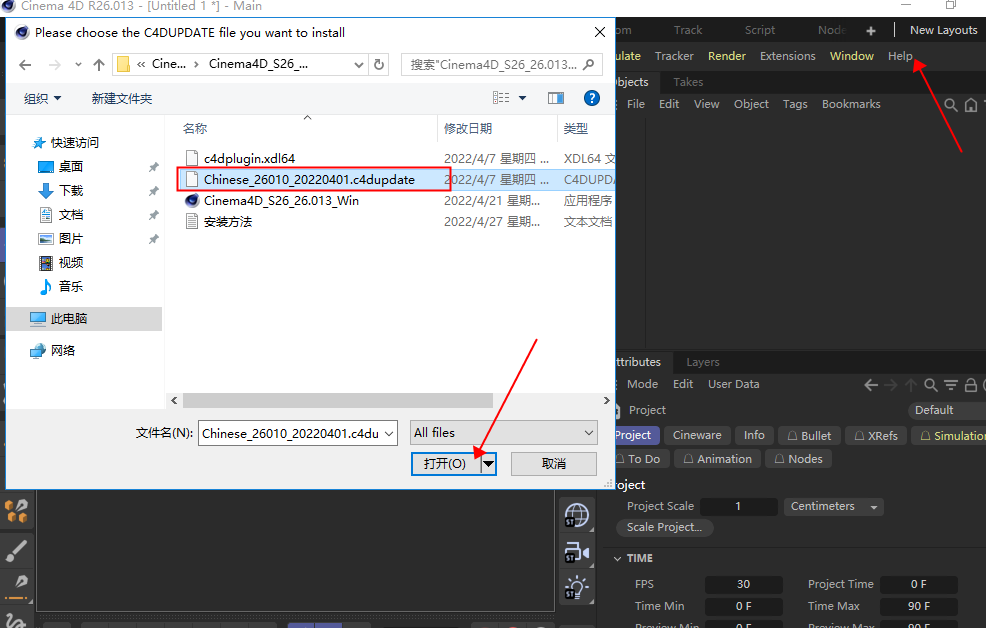
Task: Select 此电脑 in the sidebar
Action: [x=85, y=319]
